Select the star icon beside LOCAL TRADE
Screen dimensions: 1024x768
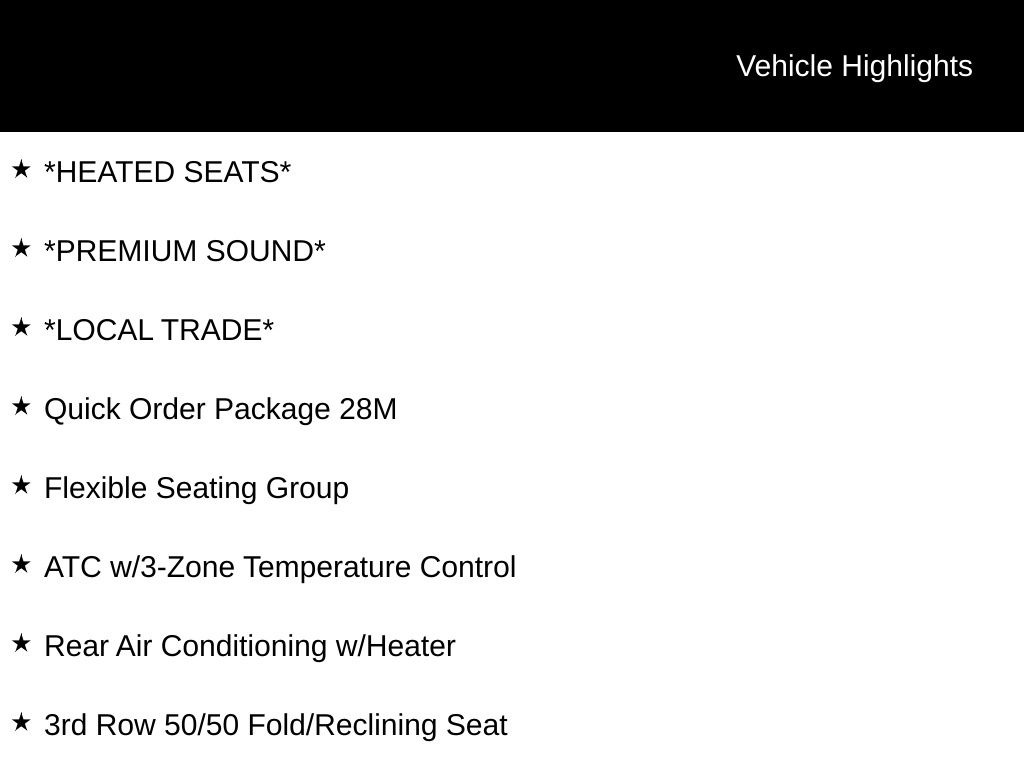point(21,327)
